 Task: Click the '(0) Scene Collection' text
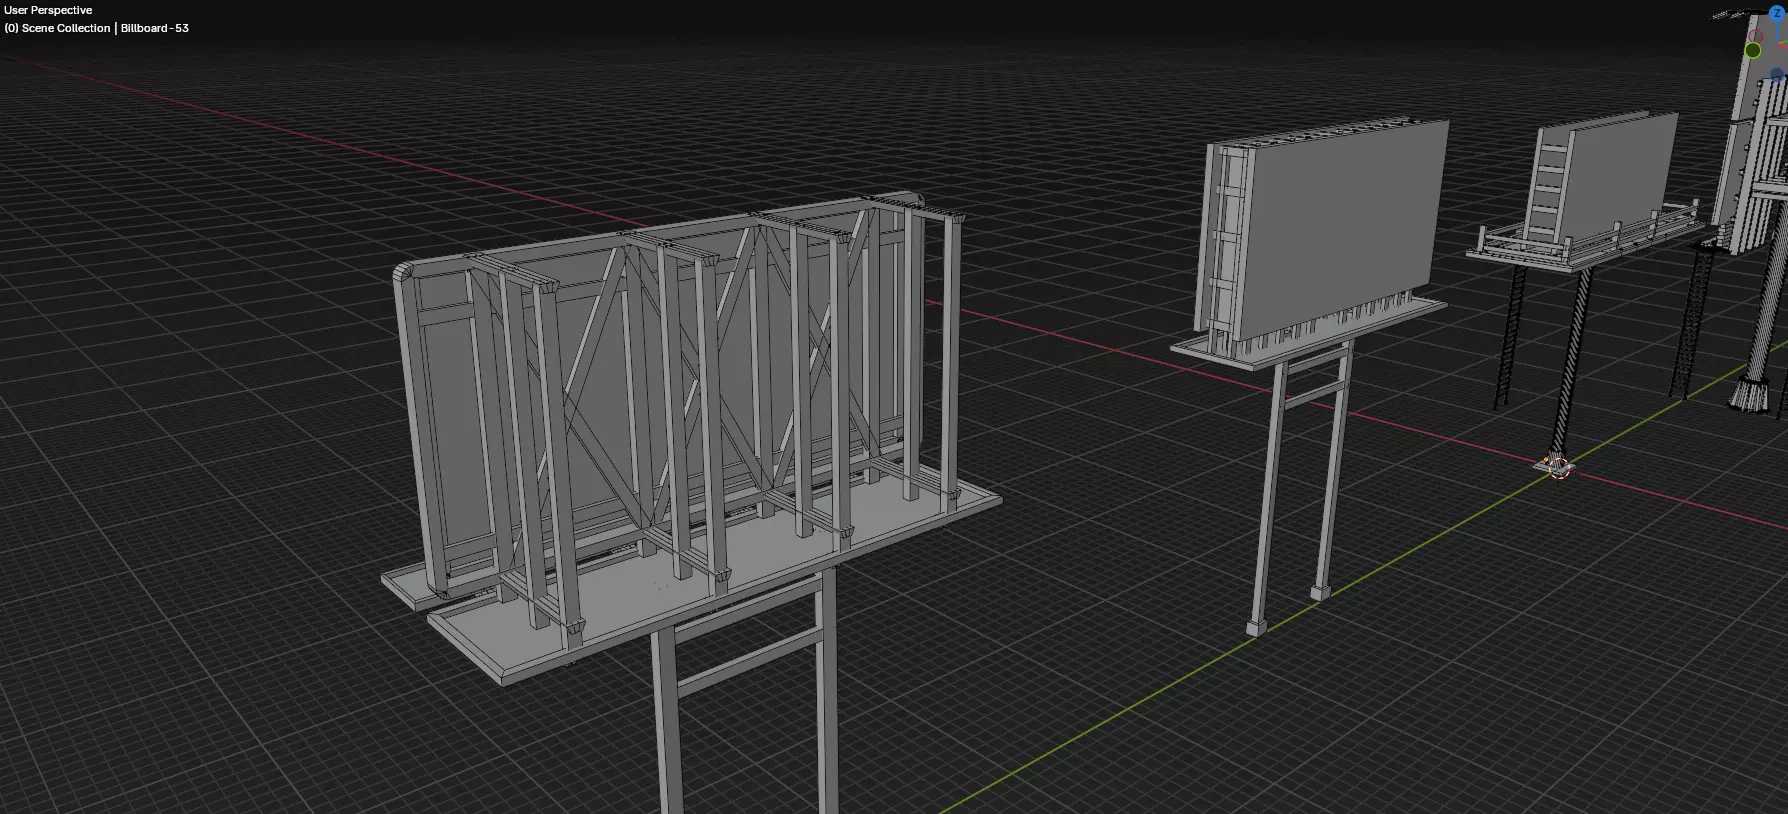click(57, 28)
